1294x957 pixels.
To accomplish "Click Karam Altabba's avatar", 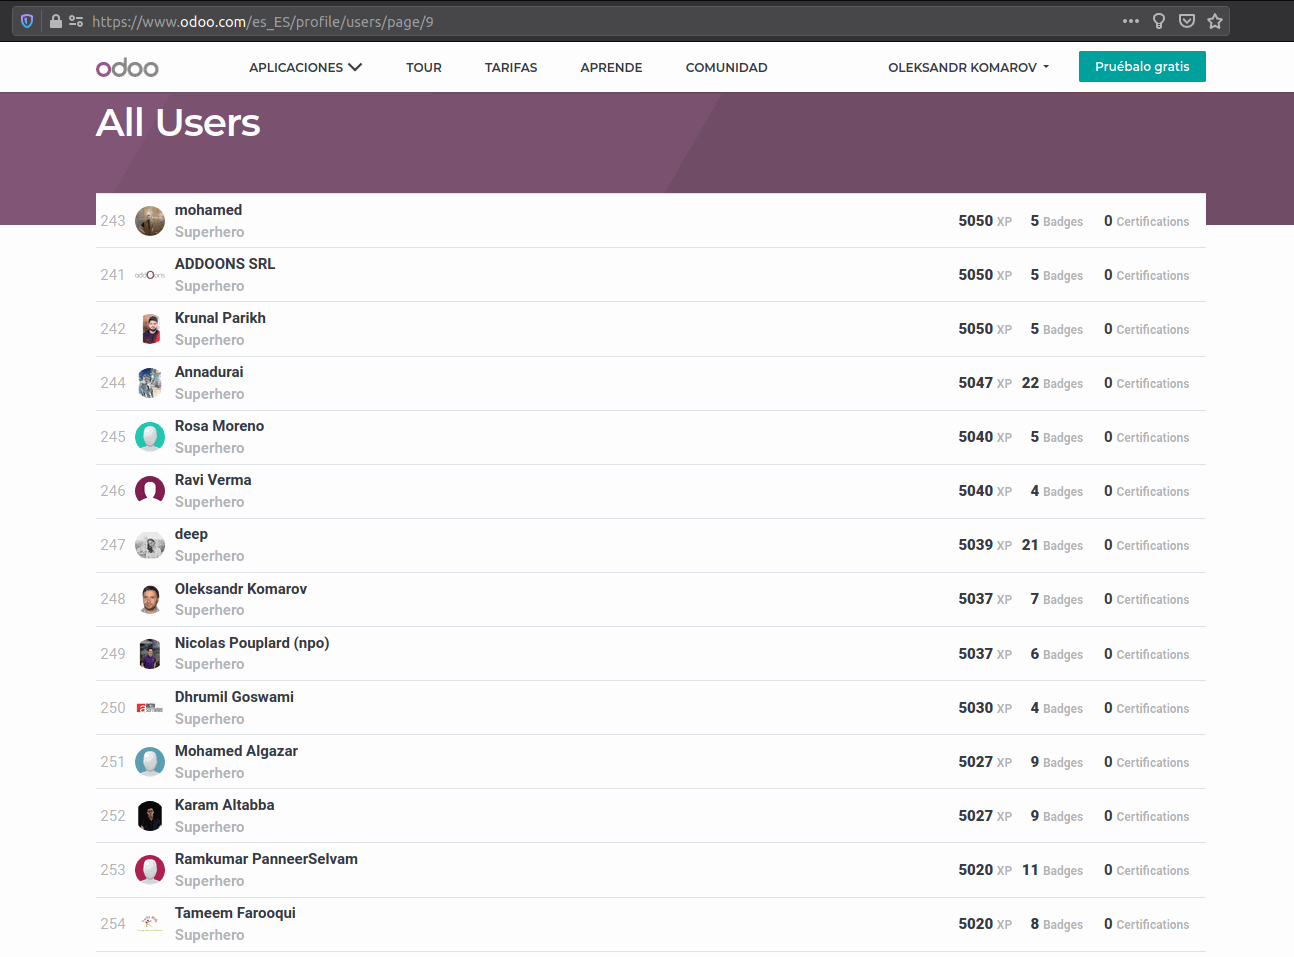I will coord(150,816).
